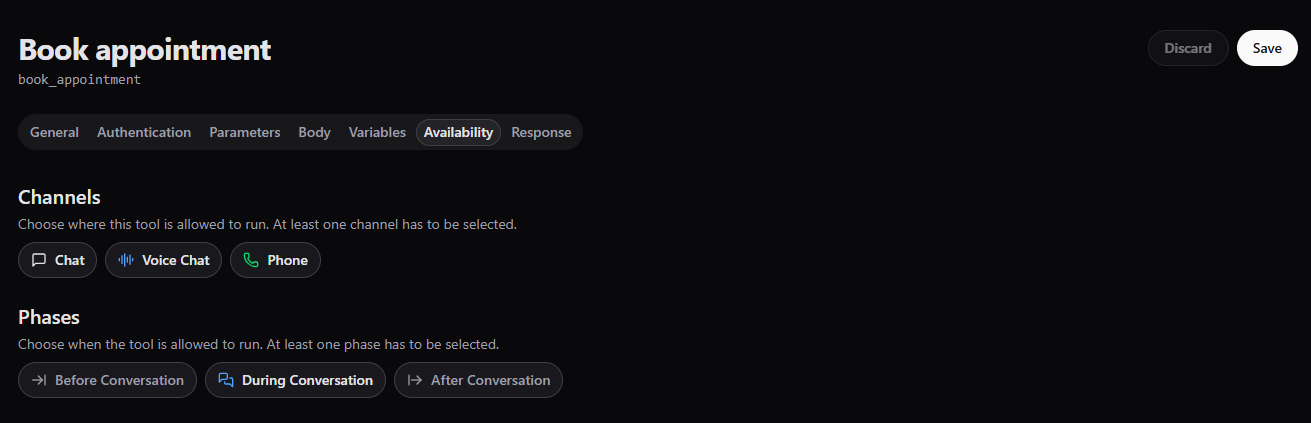The width and height of the screenshot is (1311, 423).
Task: Select the Availability tab
Action: pos(458,132)
